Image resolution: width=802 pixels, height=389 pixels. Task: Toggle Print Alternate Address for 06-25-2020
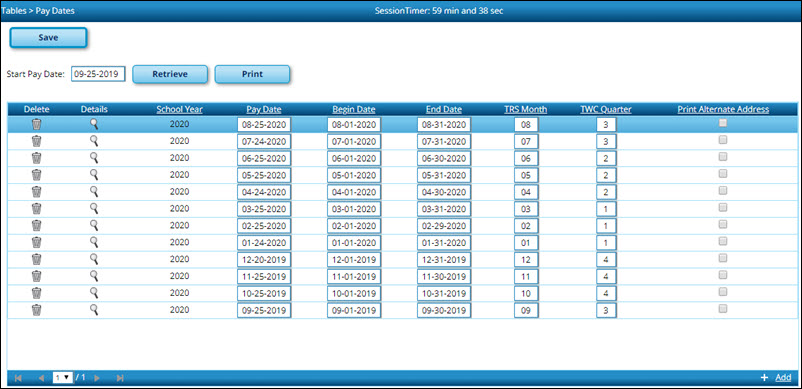click(x=723, y=156)
